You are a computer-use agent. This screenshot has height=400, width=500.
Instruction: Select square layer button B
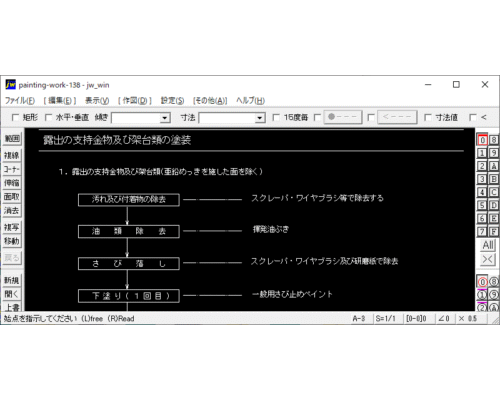pyautogui.click(x=494, y=179)
